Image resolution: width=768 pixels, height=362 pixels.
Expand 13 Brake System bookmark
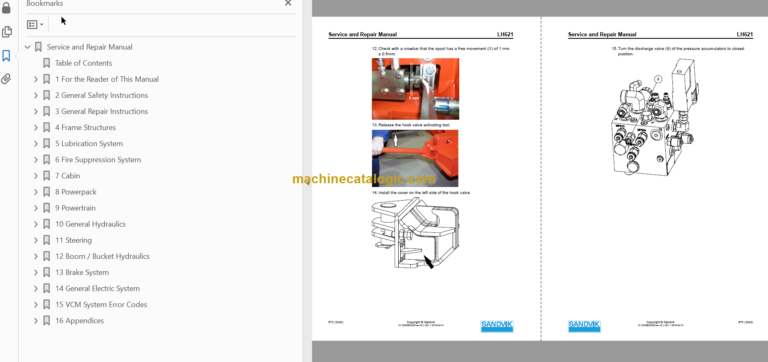[36, 272]
